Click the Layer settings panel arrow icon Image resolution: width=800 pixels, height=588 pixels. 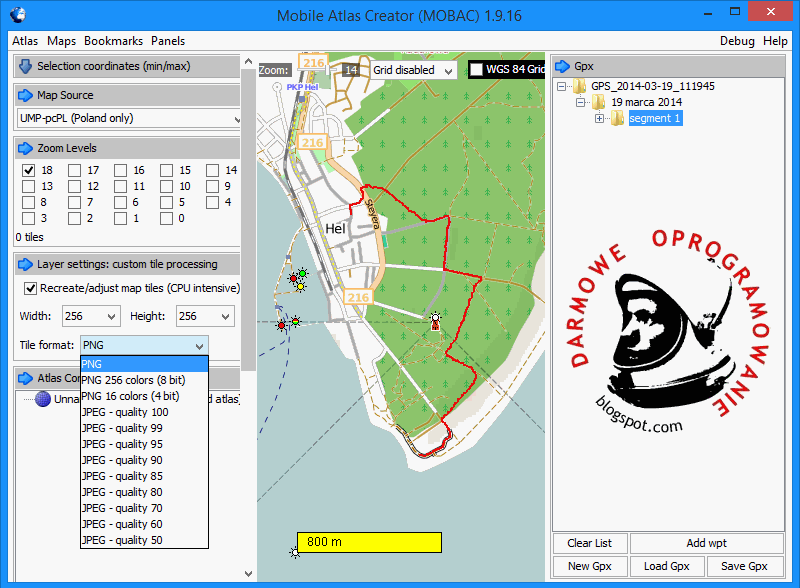[x=25, y=264]
